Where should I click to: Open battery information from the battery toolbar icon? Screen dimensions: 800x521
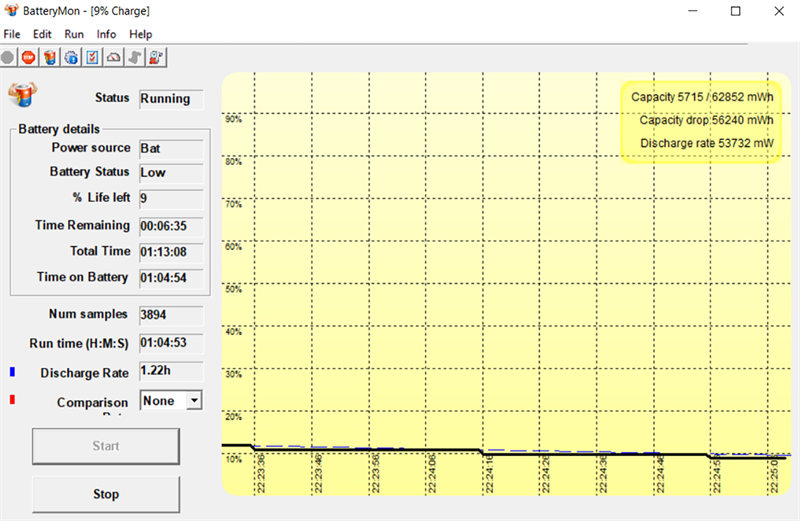tap(50, 58)
